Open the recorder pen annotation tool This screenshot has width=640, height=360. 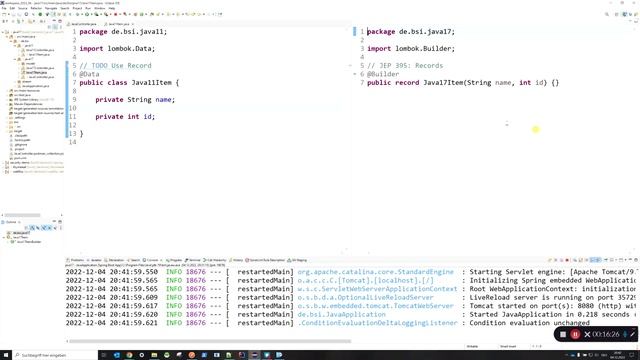click(x=633, y=334)
